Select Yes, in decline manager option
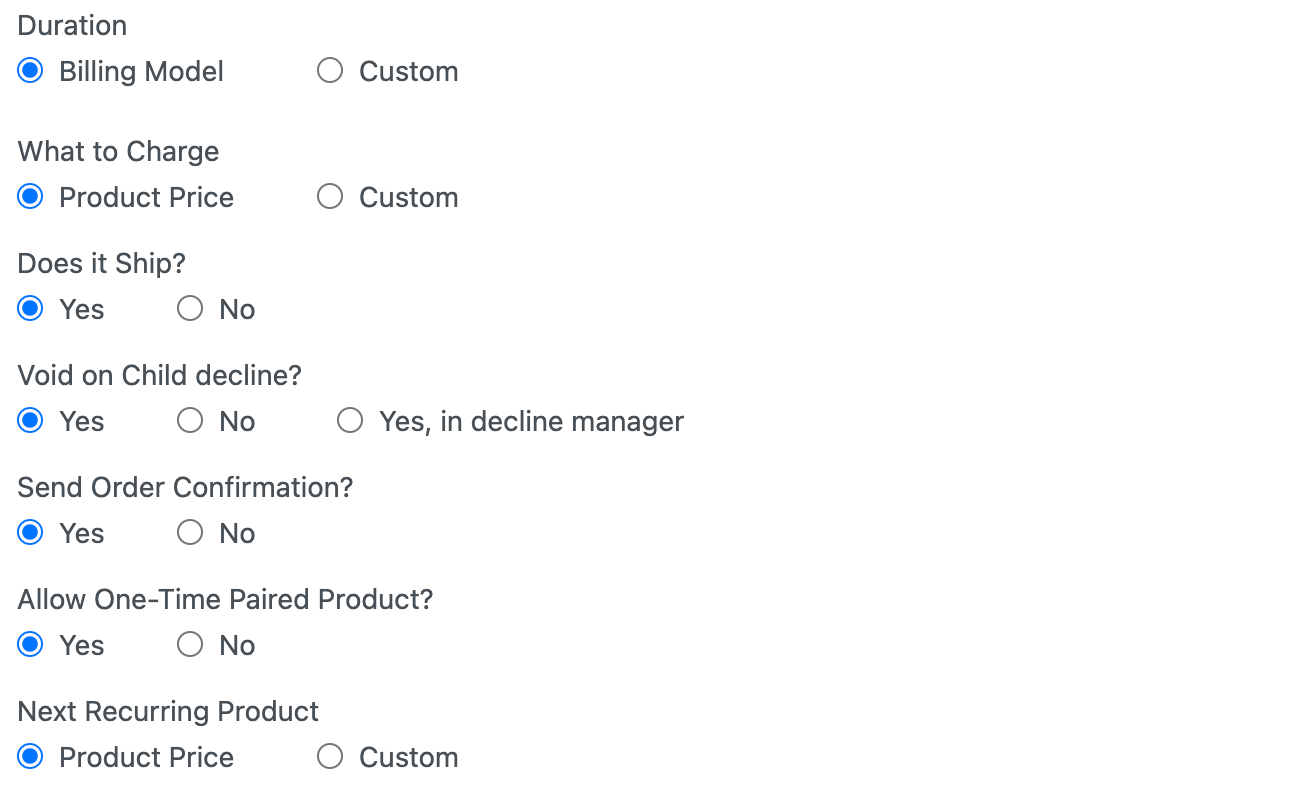This screenshot has height=795, width=1309. (350, 421)
